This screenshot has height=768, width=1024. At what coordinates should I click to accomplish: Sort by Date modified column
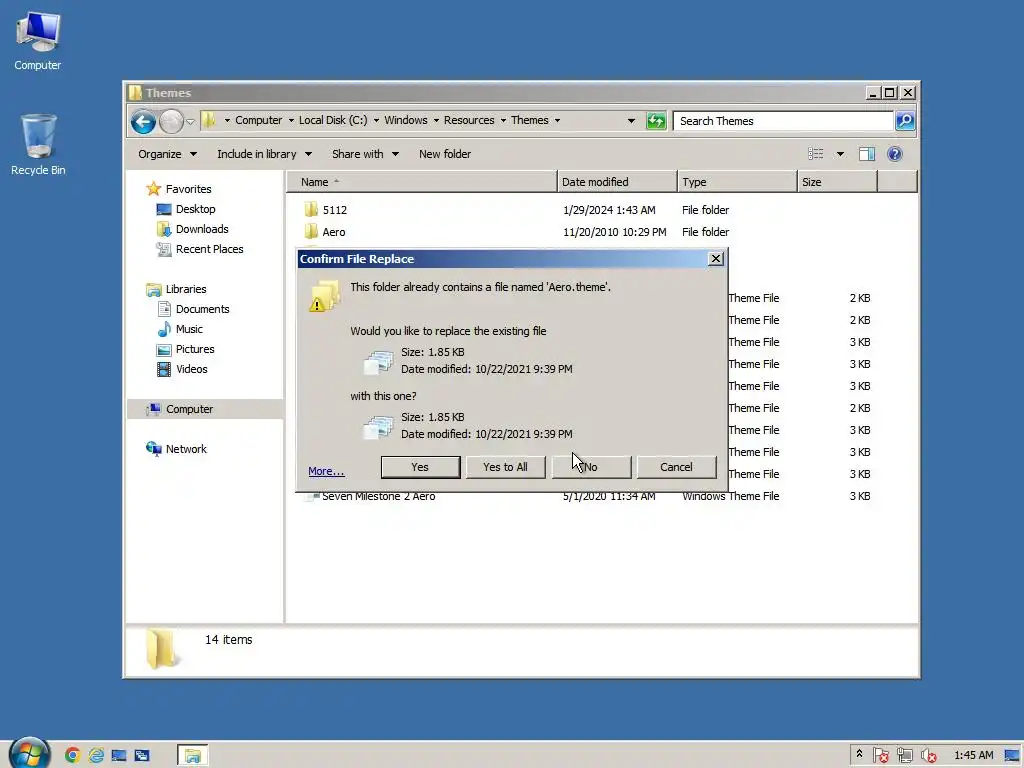617,182
